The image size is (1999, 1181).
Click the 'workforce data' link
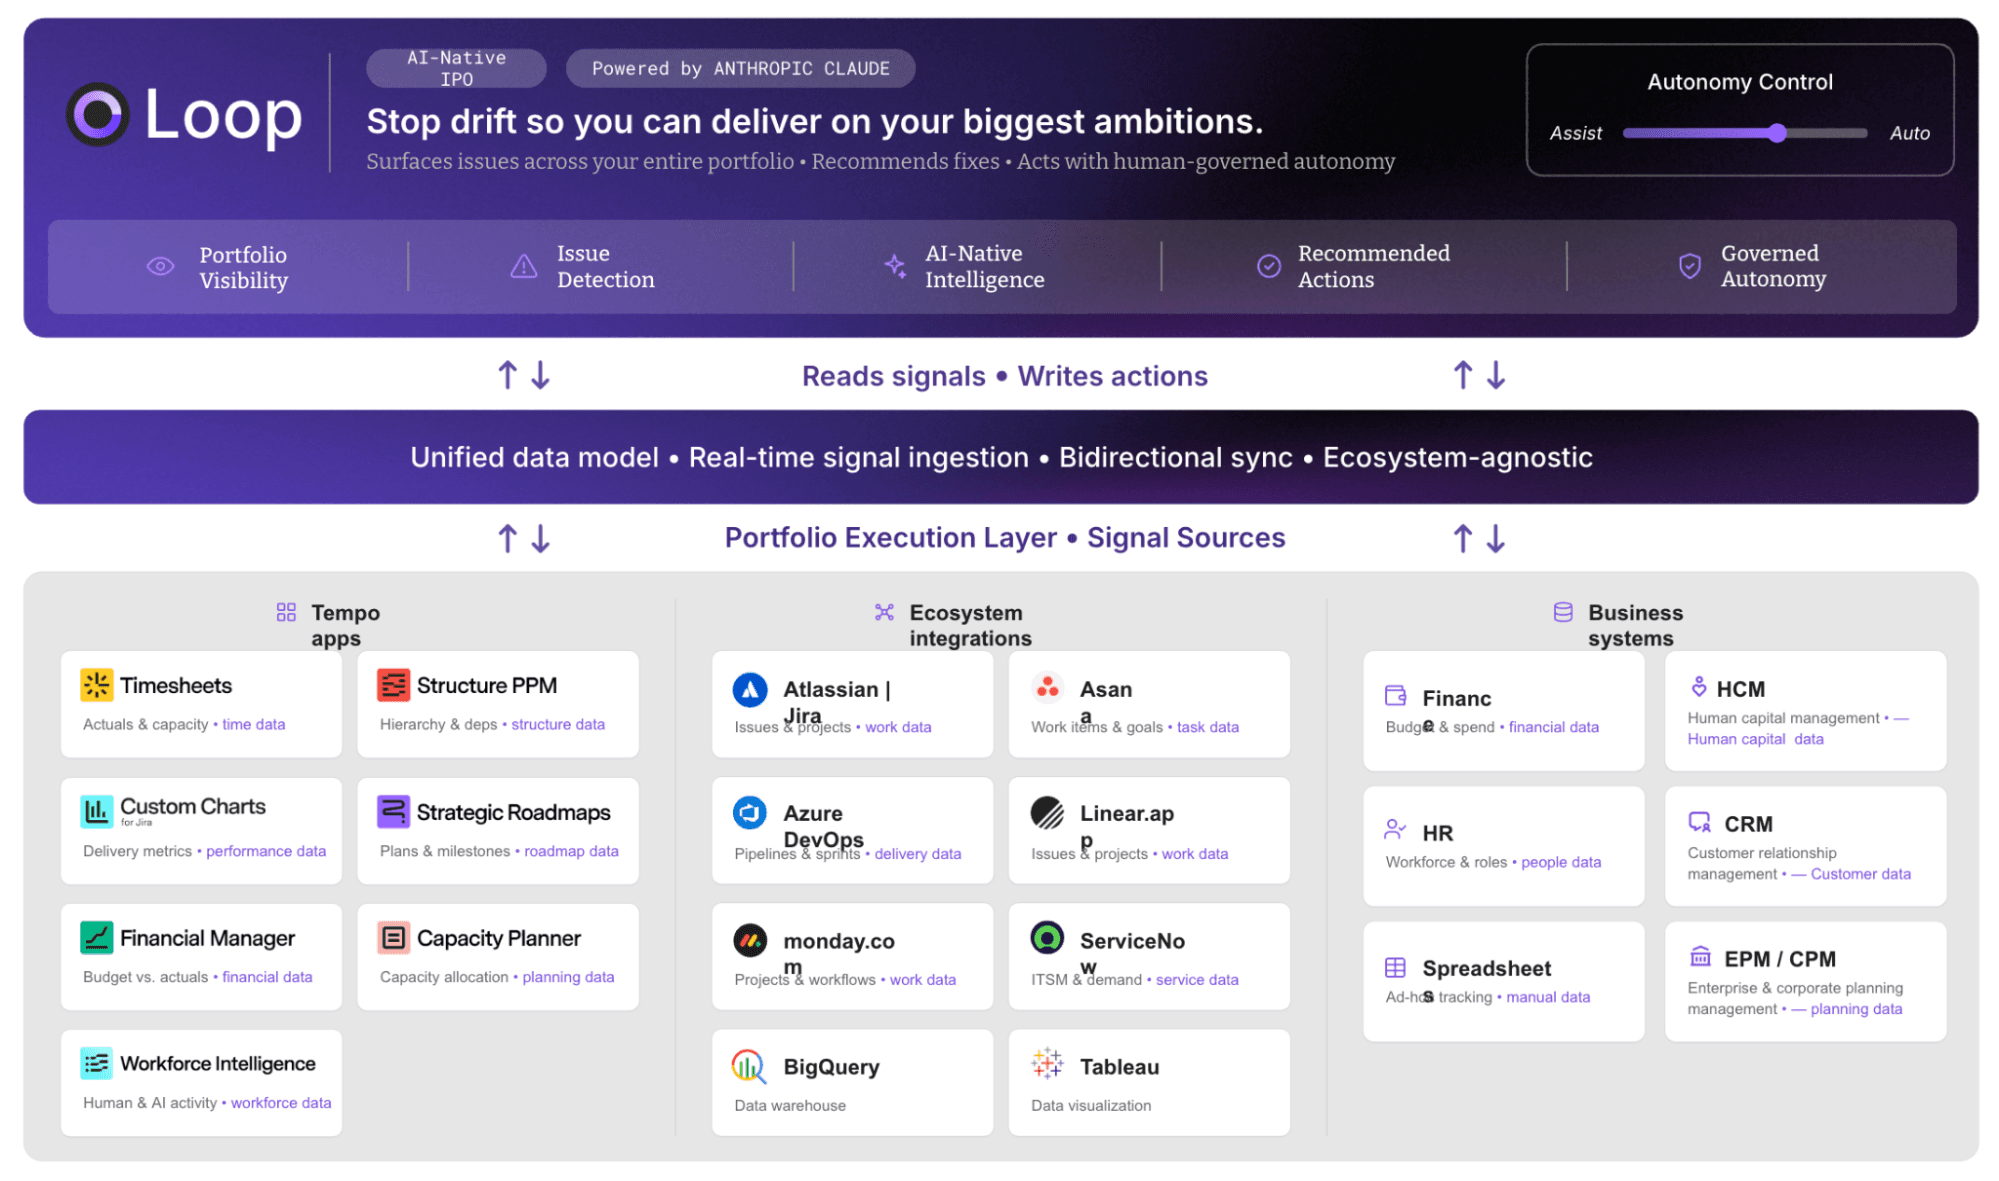(281, 1102)
